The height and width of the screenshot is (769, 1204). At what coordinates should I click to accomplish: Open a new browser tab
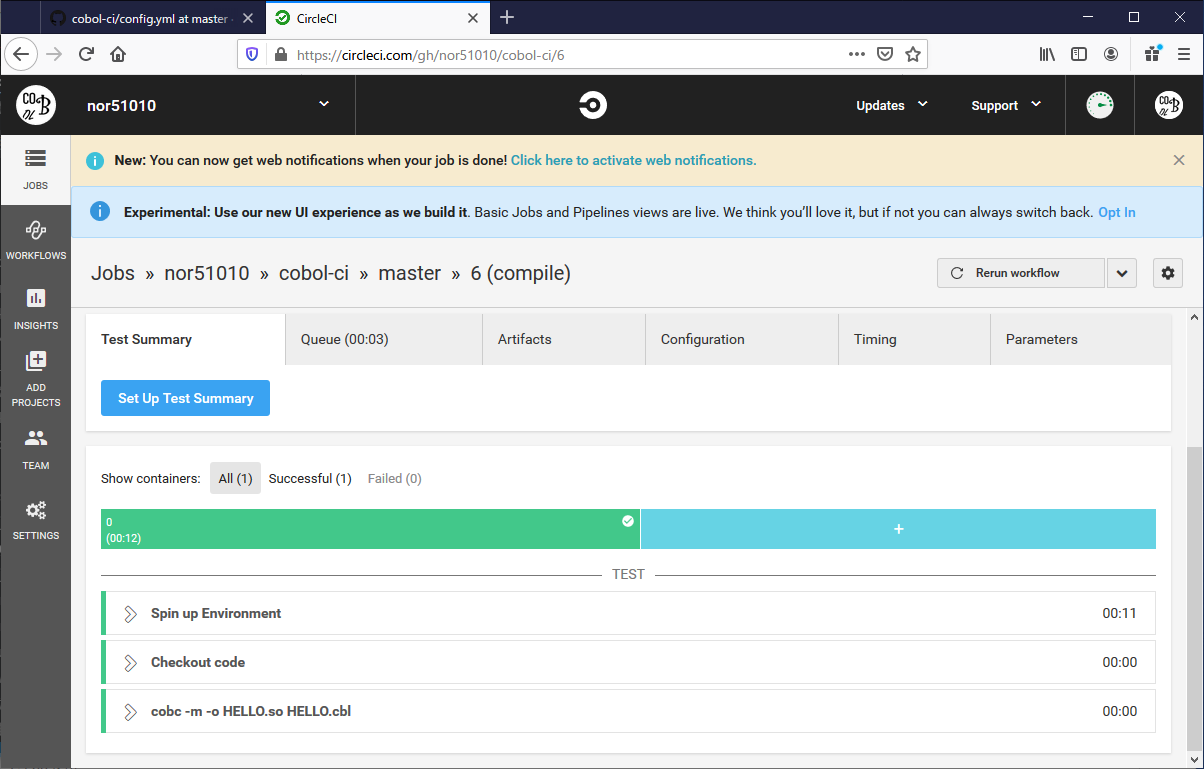(507, 17)
